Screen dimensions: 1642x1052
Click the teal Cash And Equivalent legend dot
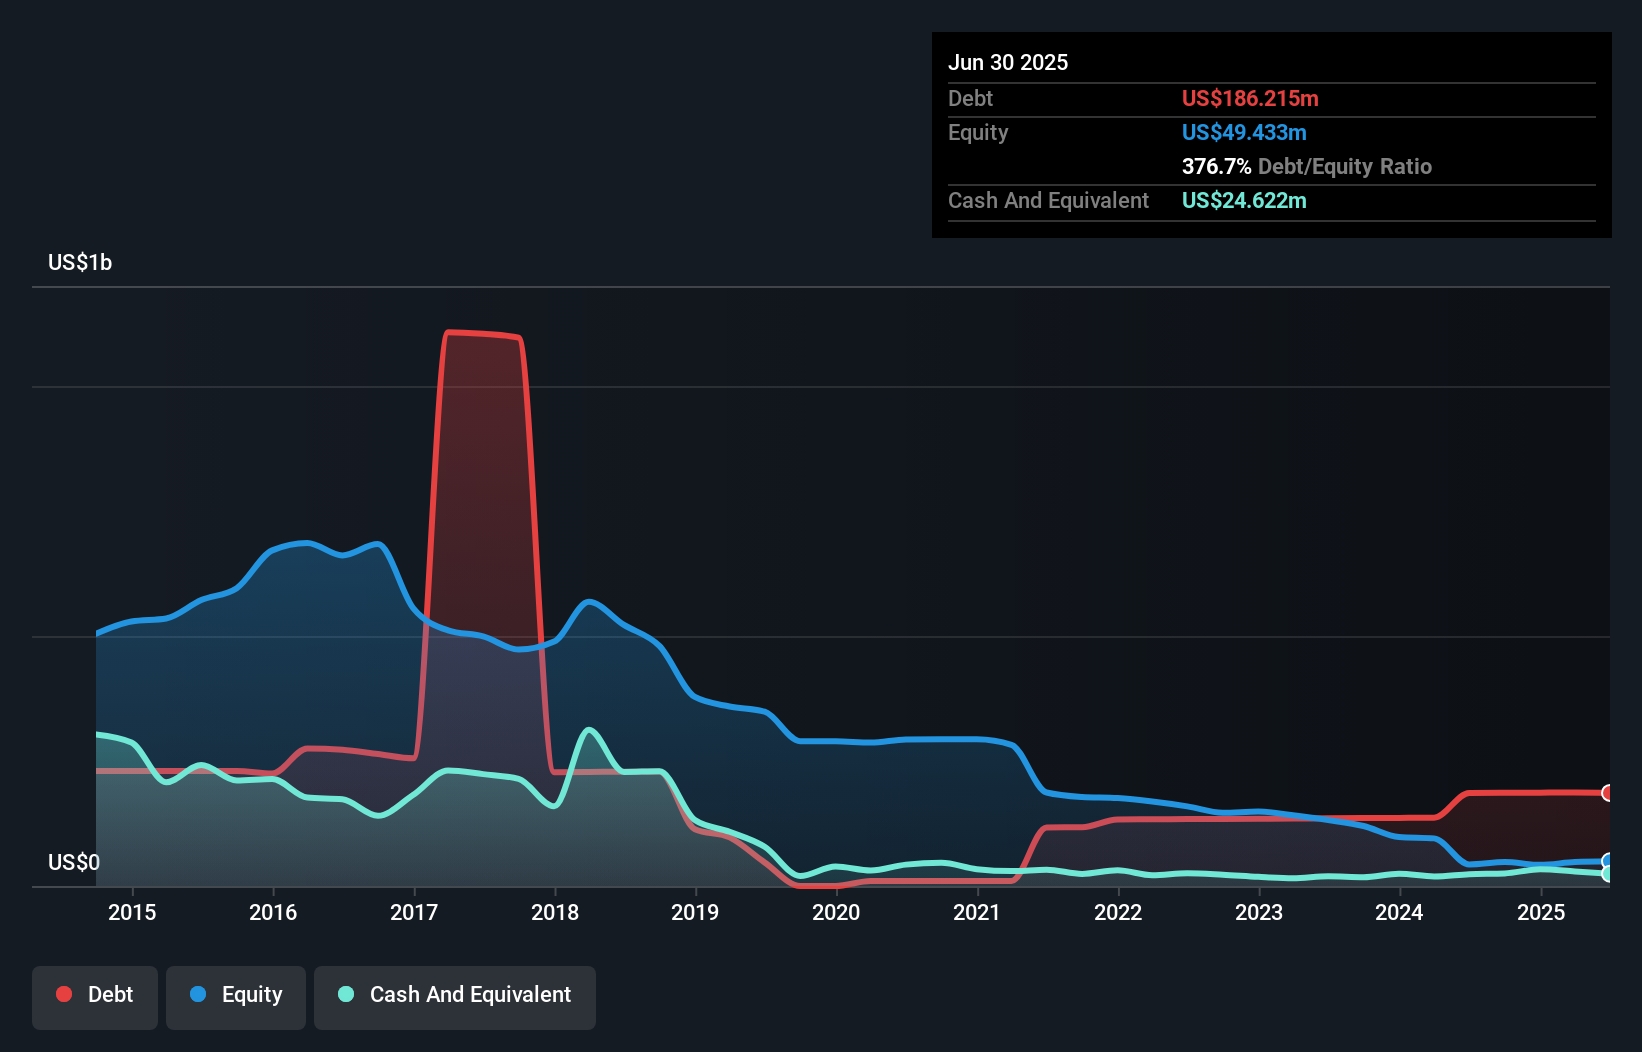pos(344,994)
